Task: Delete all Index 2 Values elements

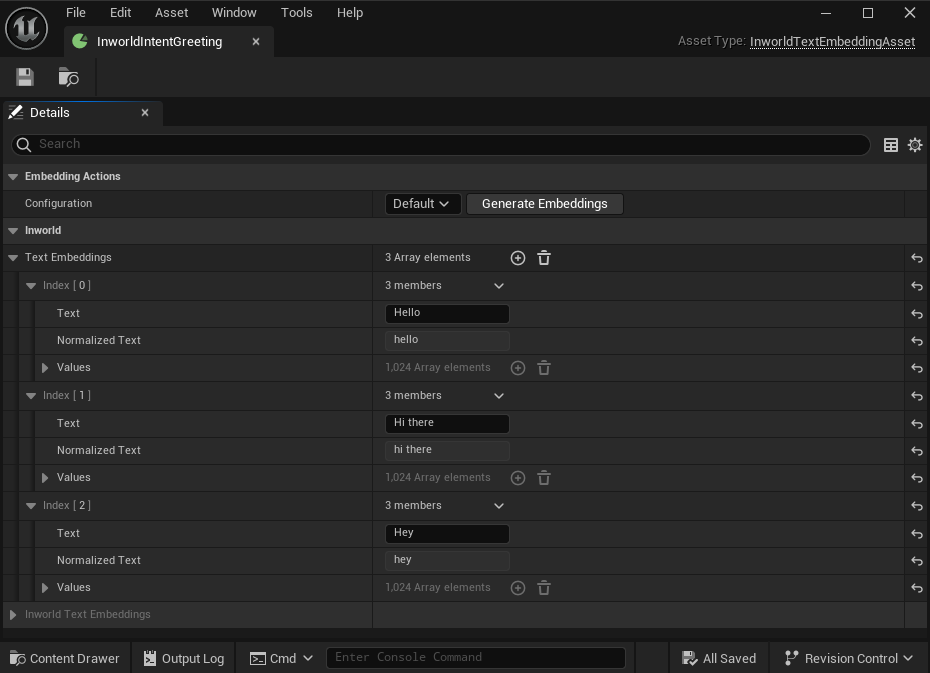Action: tap(544, 588)
